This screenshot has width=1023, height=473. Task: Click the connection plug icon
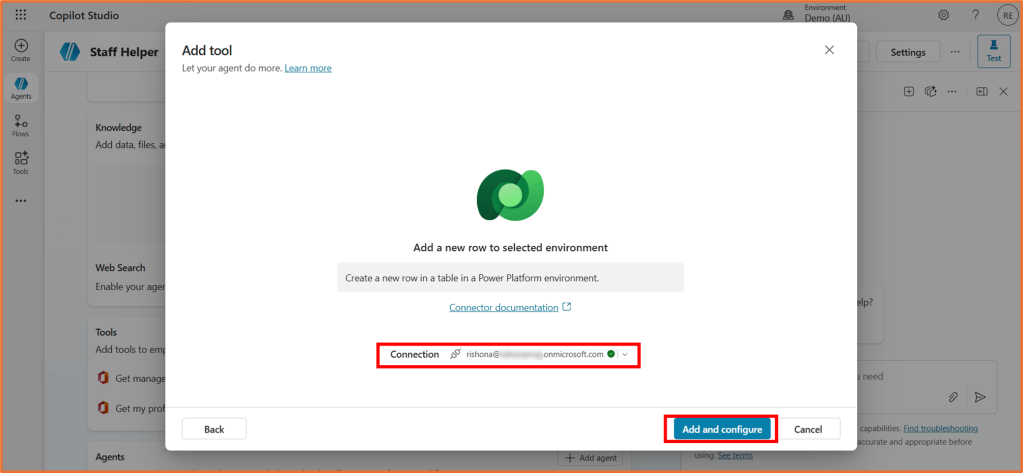point(455,354)
